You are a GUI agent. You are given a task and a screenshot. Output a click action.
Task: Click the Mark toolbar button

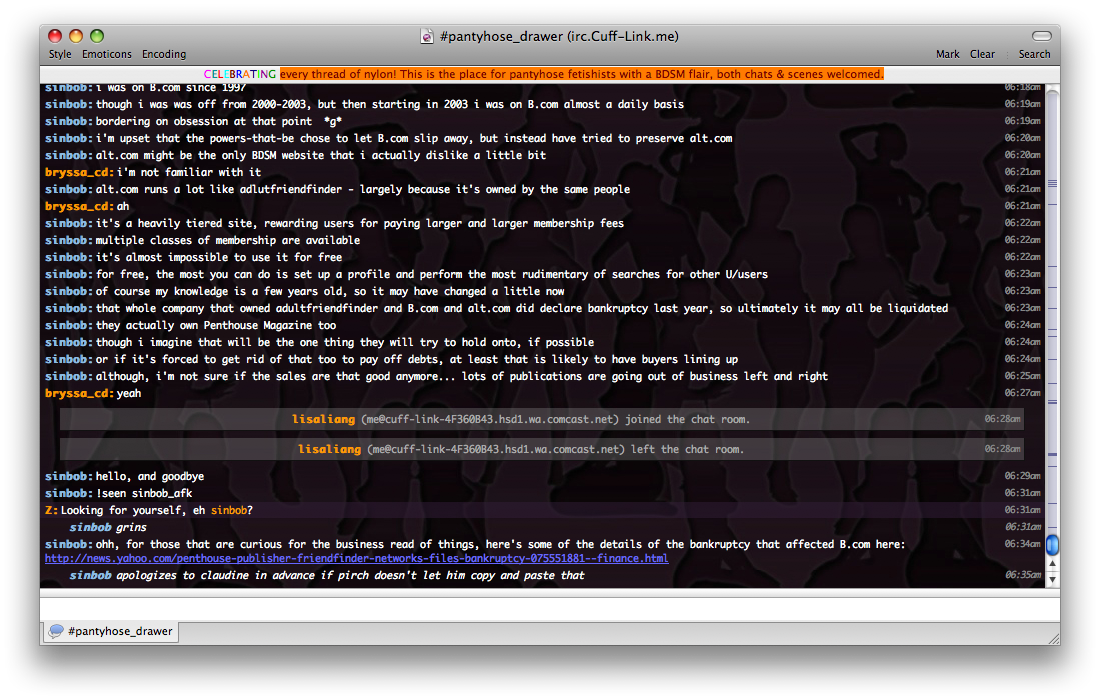947,54
